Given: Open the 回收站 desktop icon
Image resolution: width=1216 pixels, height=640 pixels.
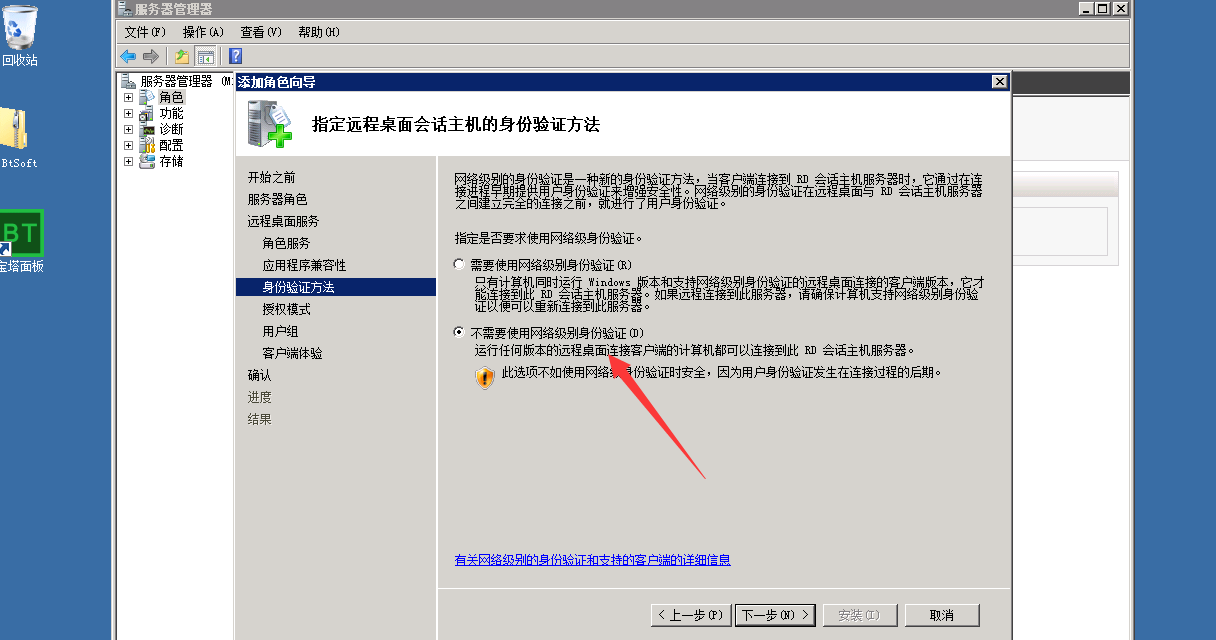Looking at the screenshot, I should pos(20,36).
